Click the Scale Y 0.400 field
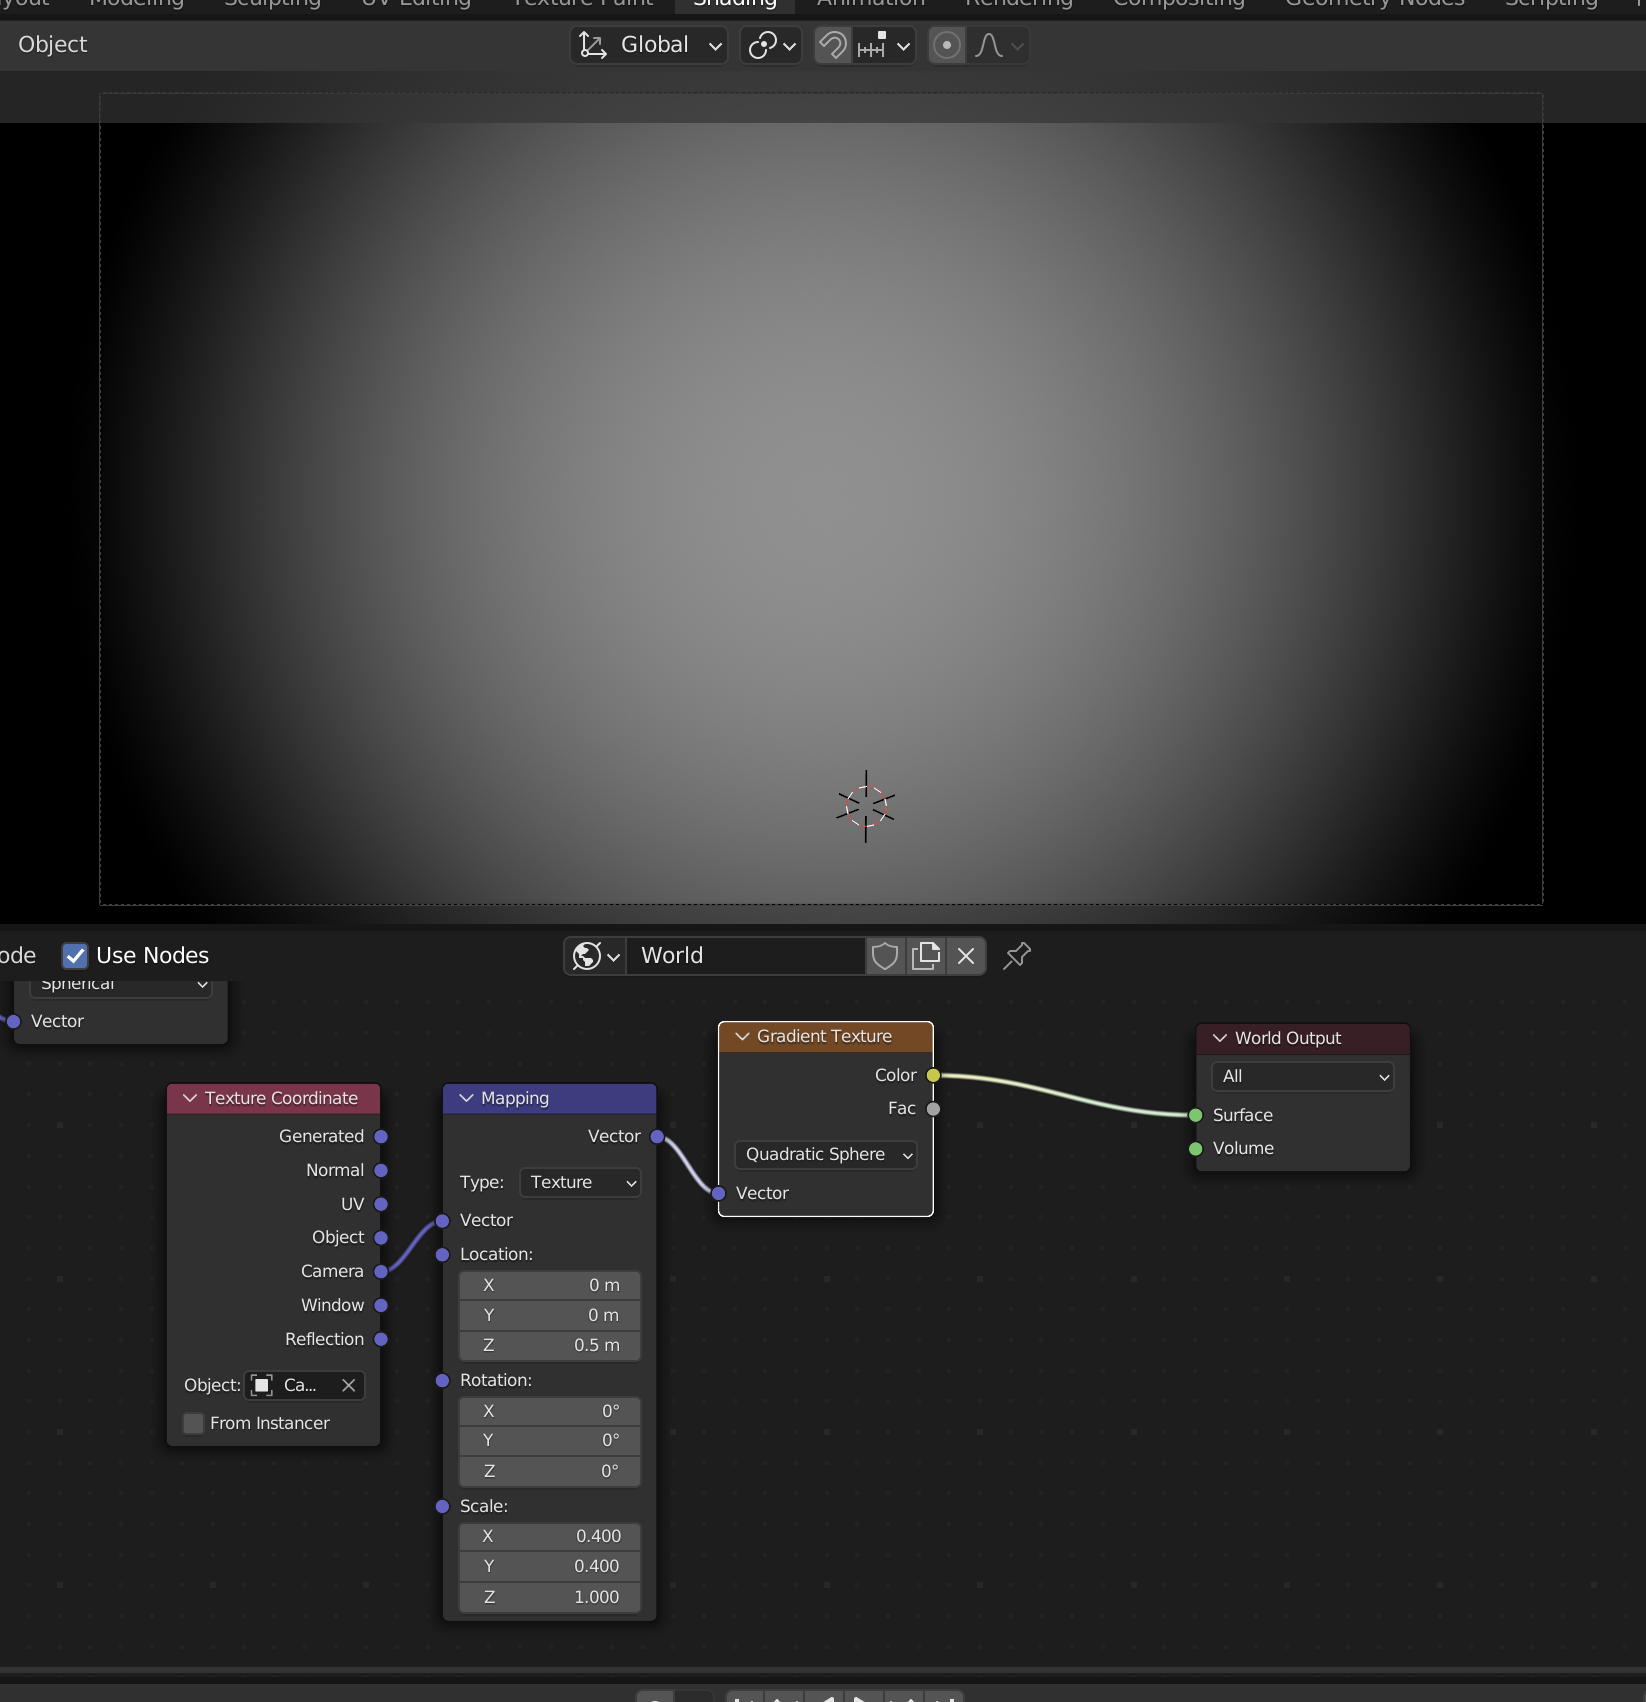1646x1702 pixels. point(550,1566)
